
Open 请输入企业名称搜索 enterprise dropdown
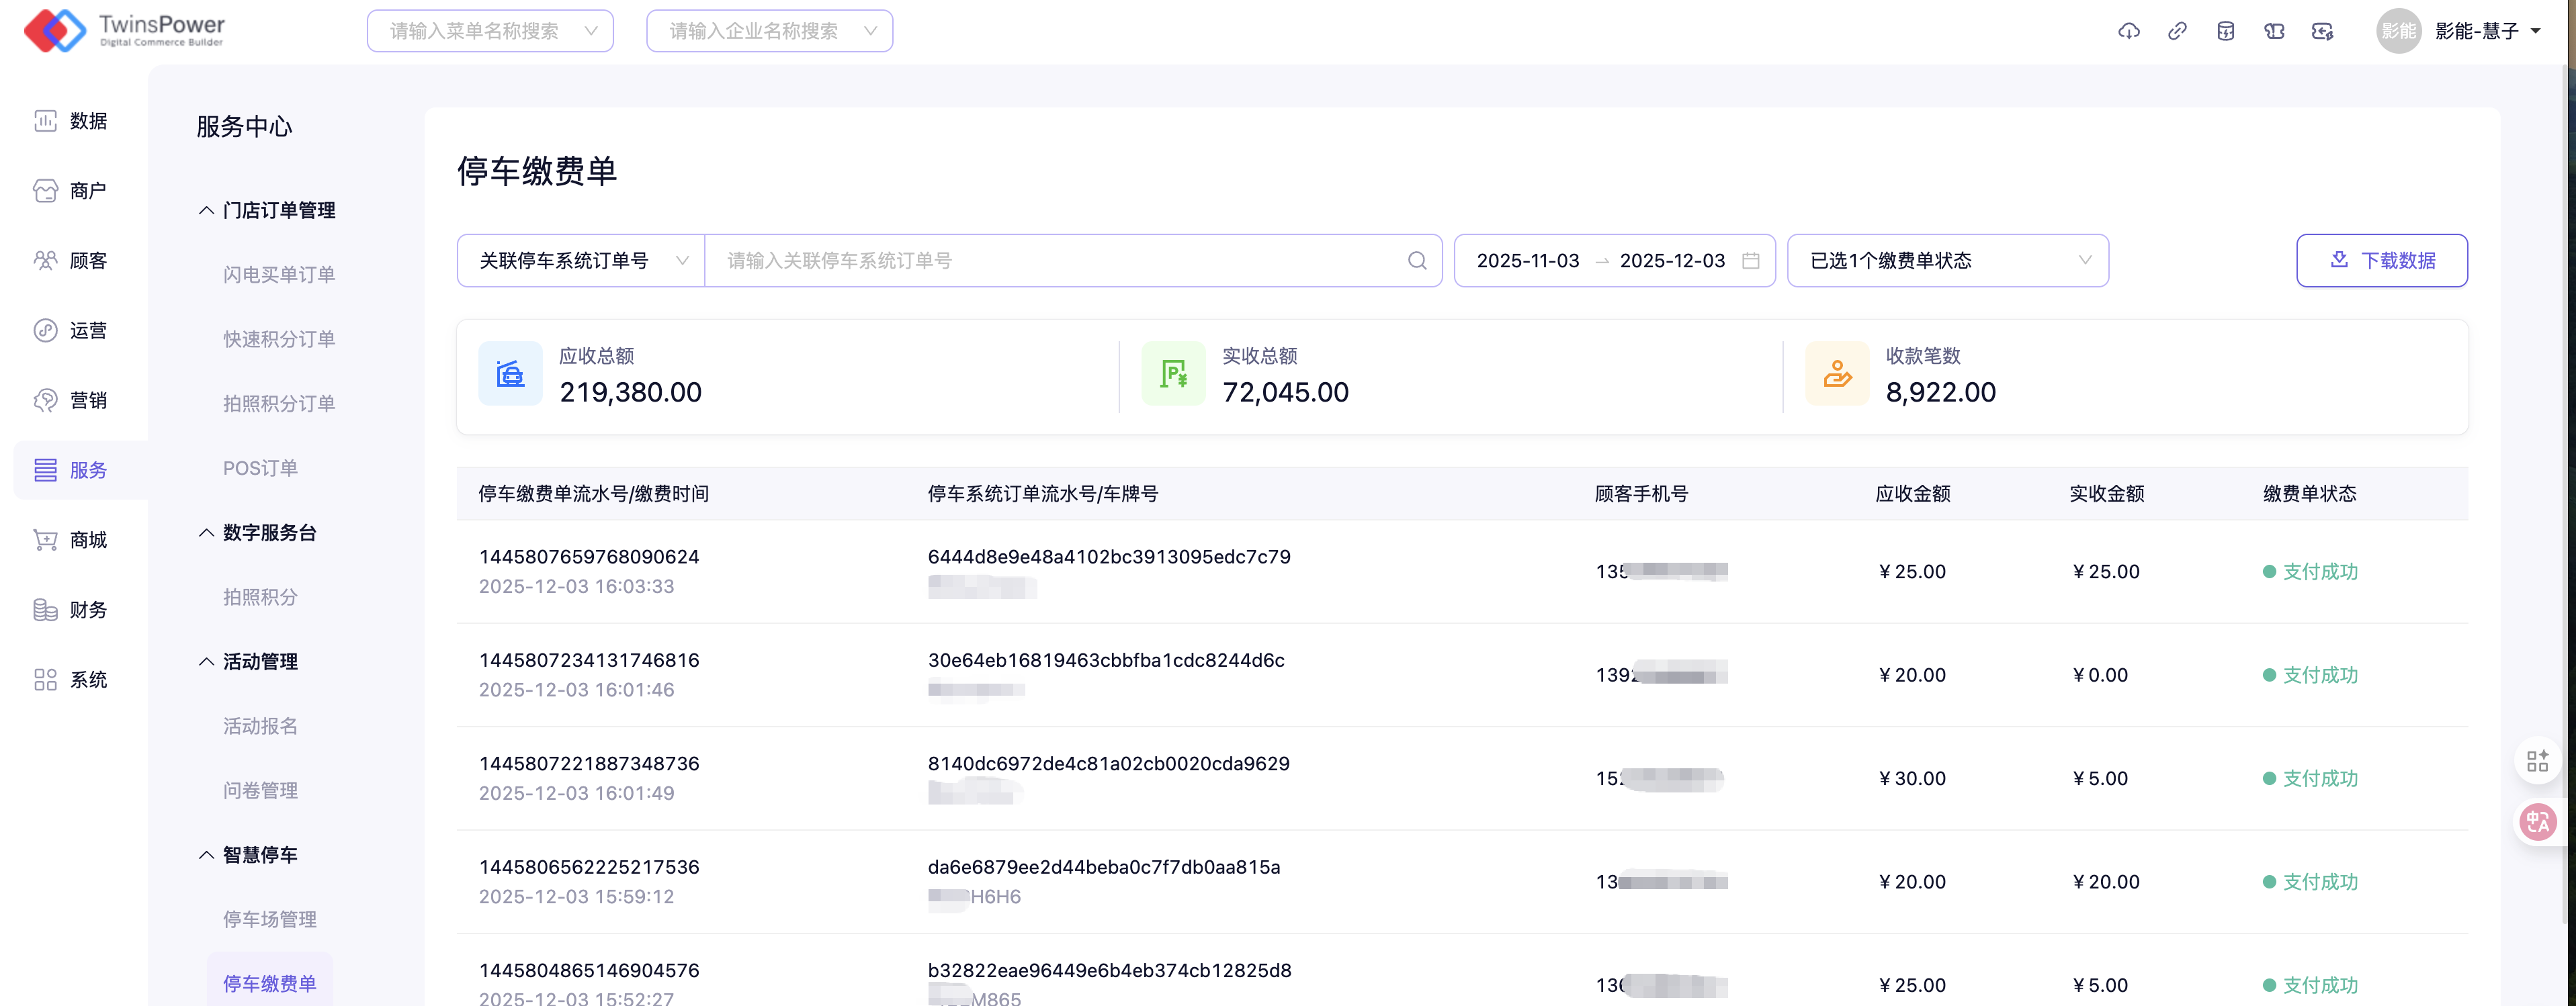click(x=769, y=31)
